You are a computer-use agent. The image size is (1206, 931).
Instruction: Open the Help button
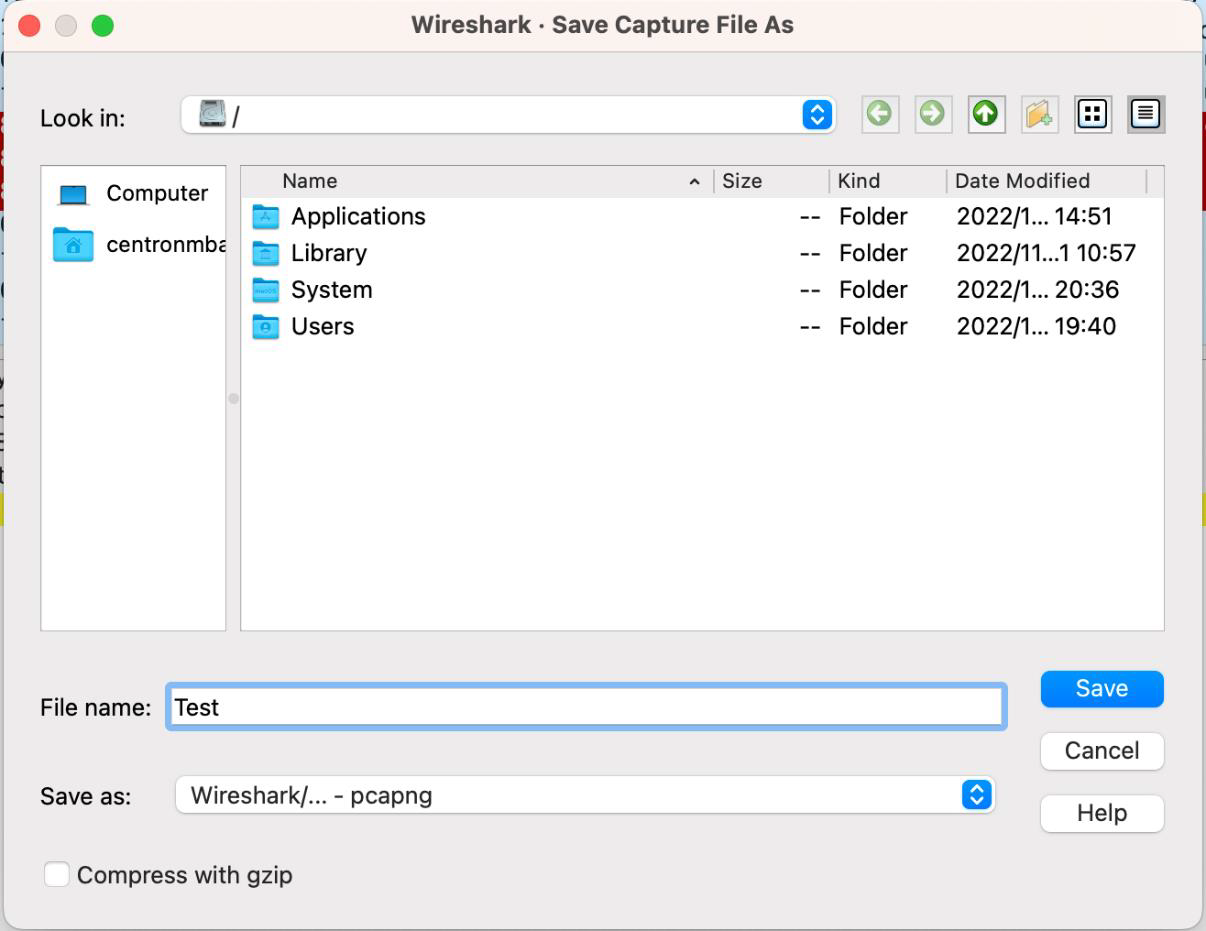[1101, 813]
